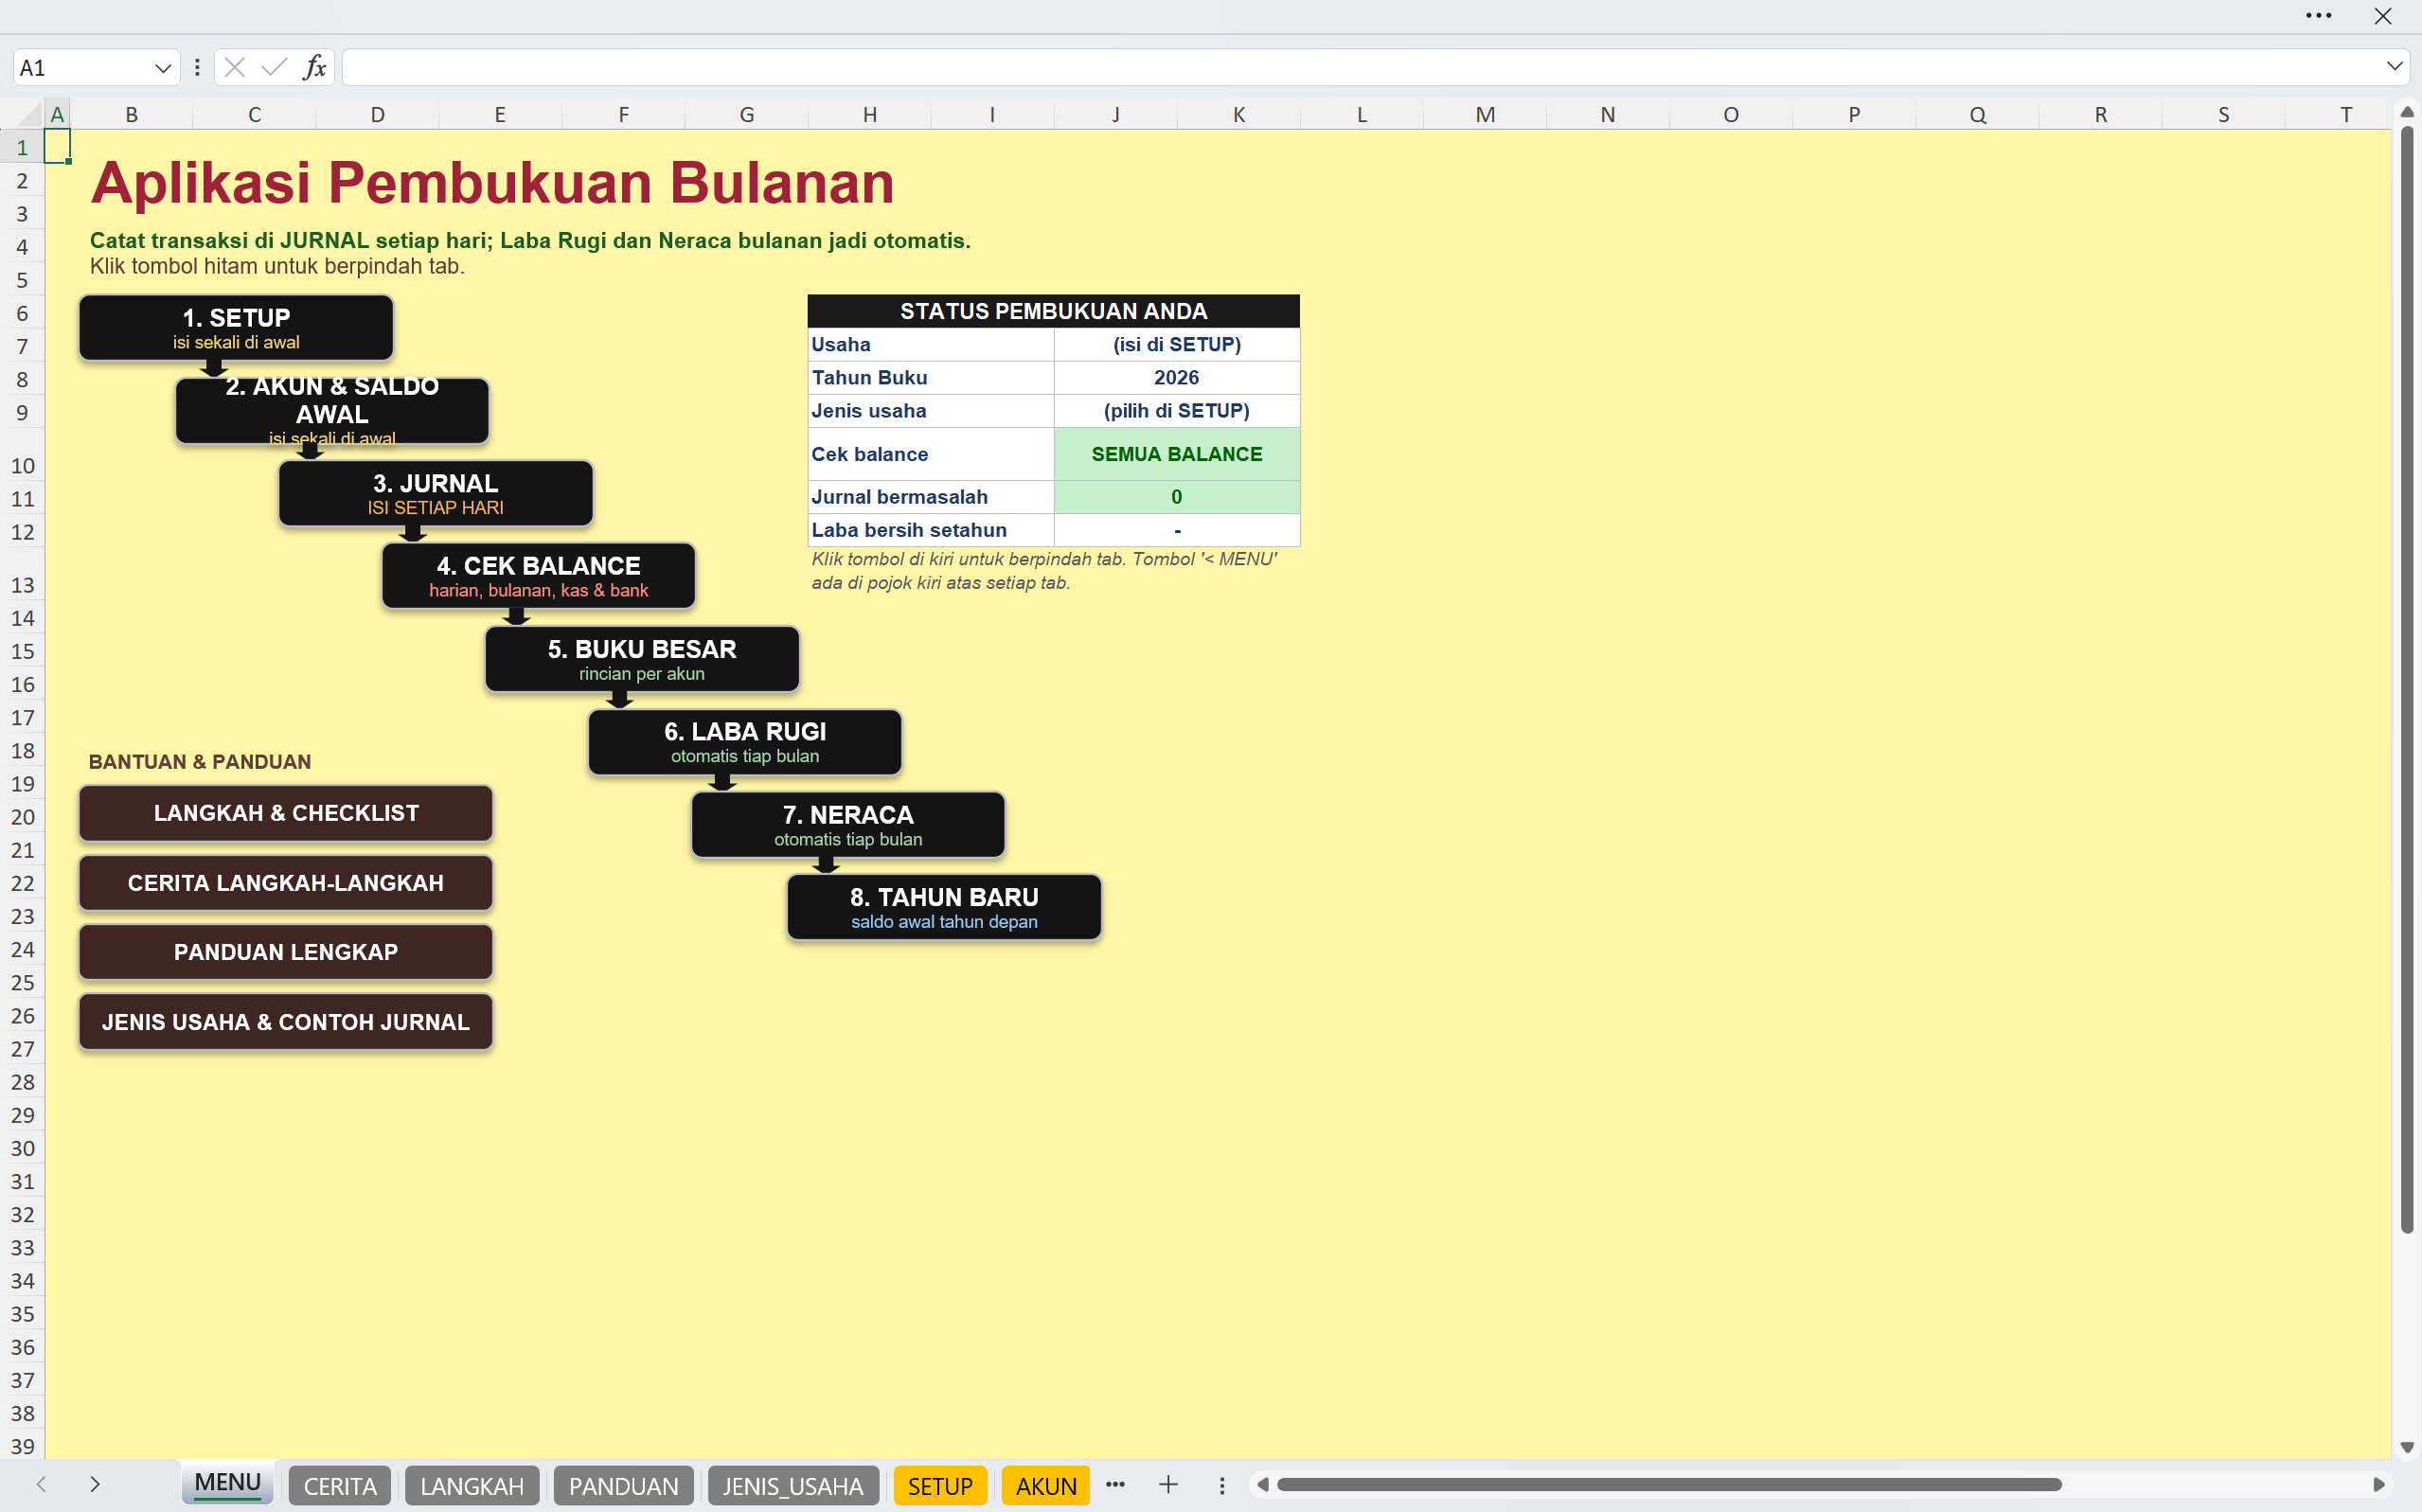Open the three-dot window options menu

(2318, 15)
